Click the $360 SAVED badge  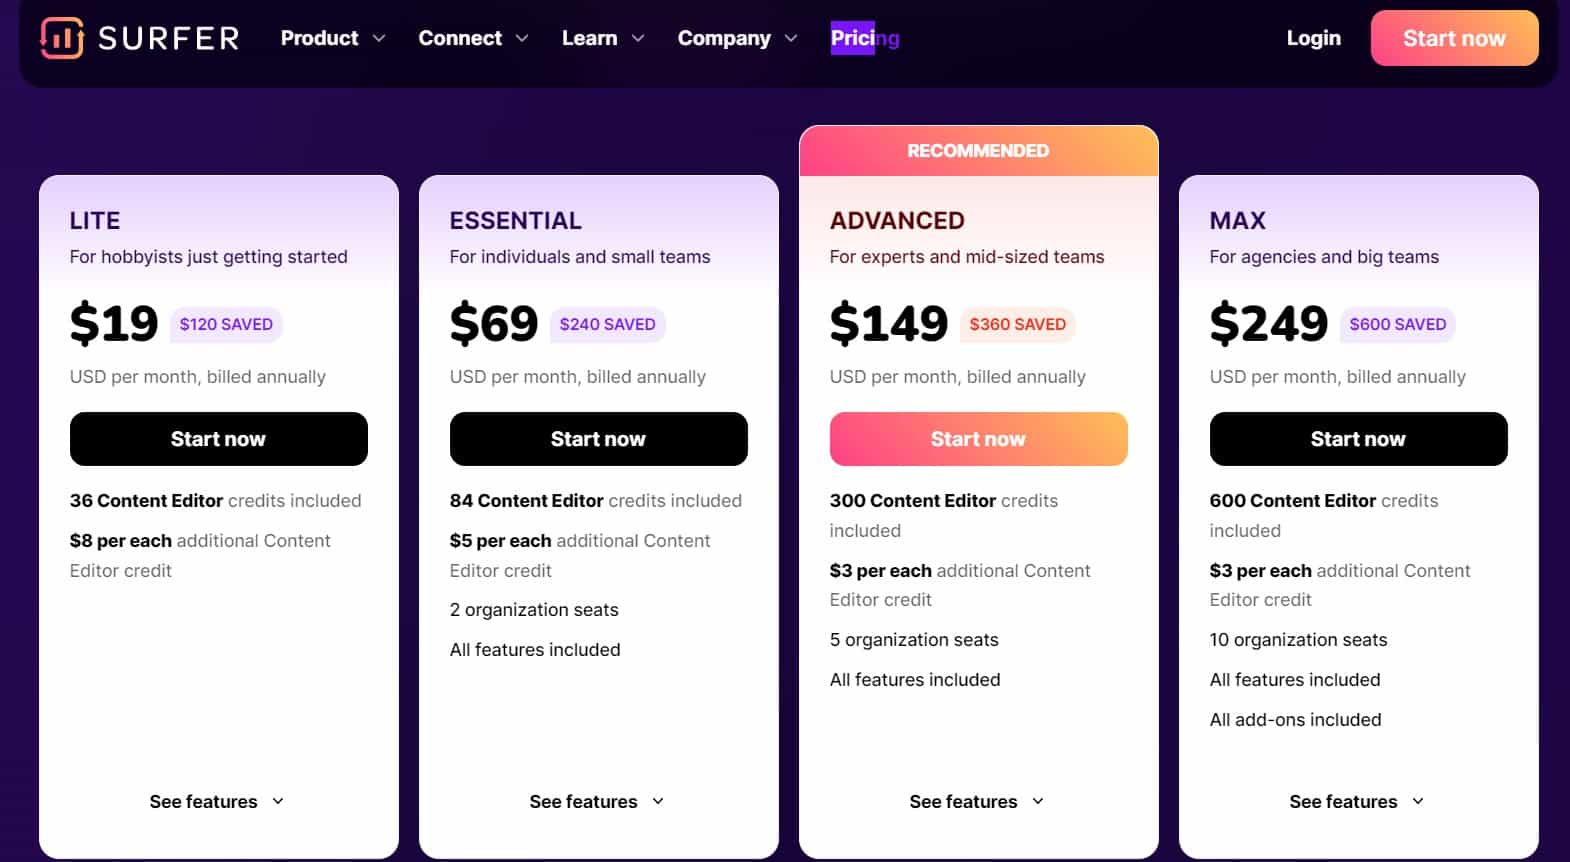pos(1017,324)
